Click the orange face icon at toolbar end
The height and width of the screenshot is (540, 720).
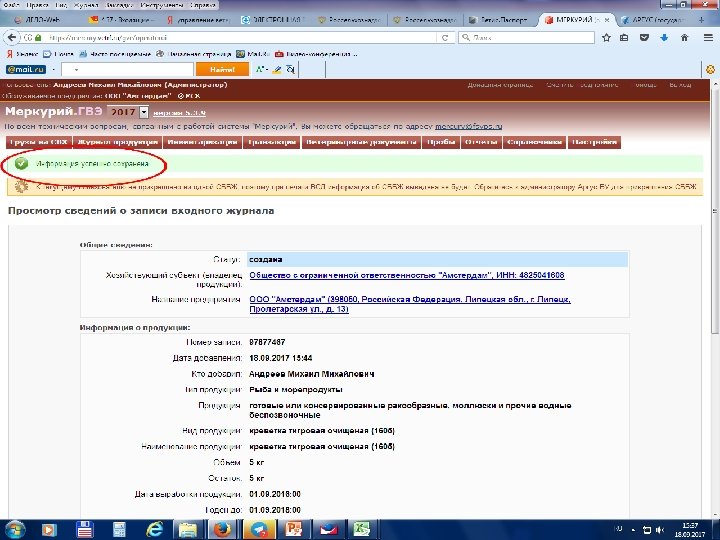[x=710, y=69]
